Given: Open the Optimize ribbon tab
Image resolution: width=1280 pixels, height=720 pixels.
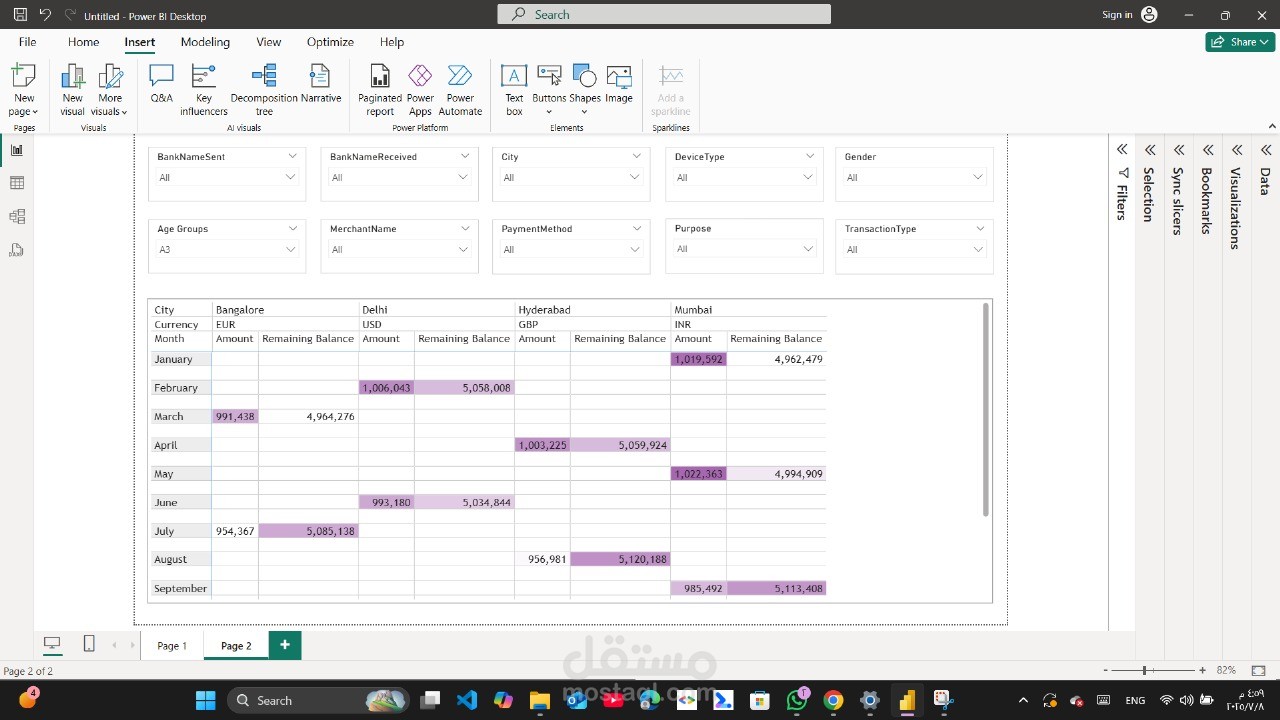Looking at the screenshot, I should [x=330, y=42].
